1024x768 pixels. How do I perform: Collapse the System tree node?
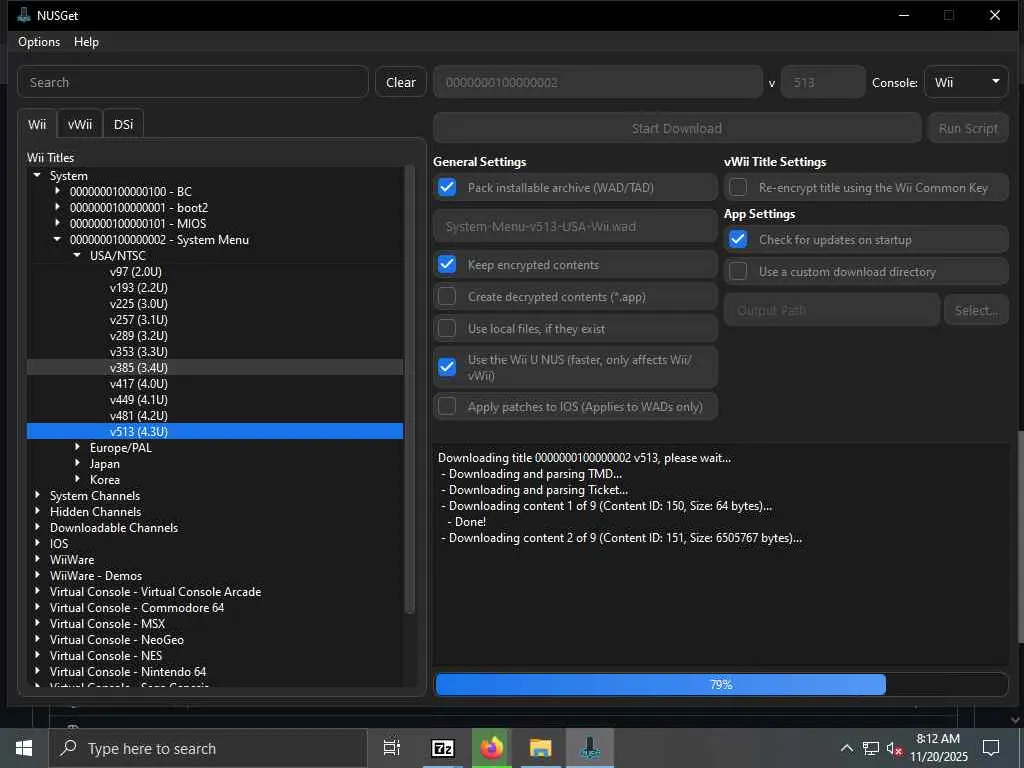tap(37, 175)
